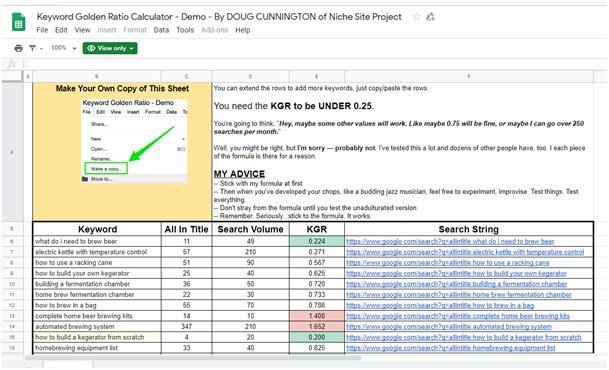Open the Add-ons menu
The image size is (609, 370).
(x=214, y=30)
